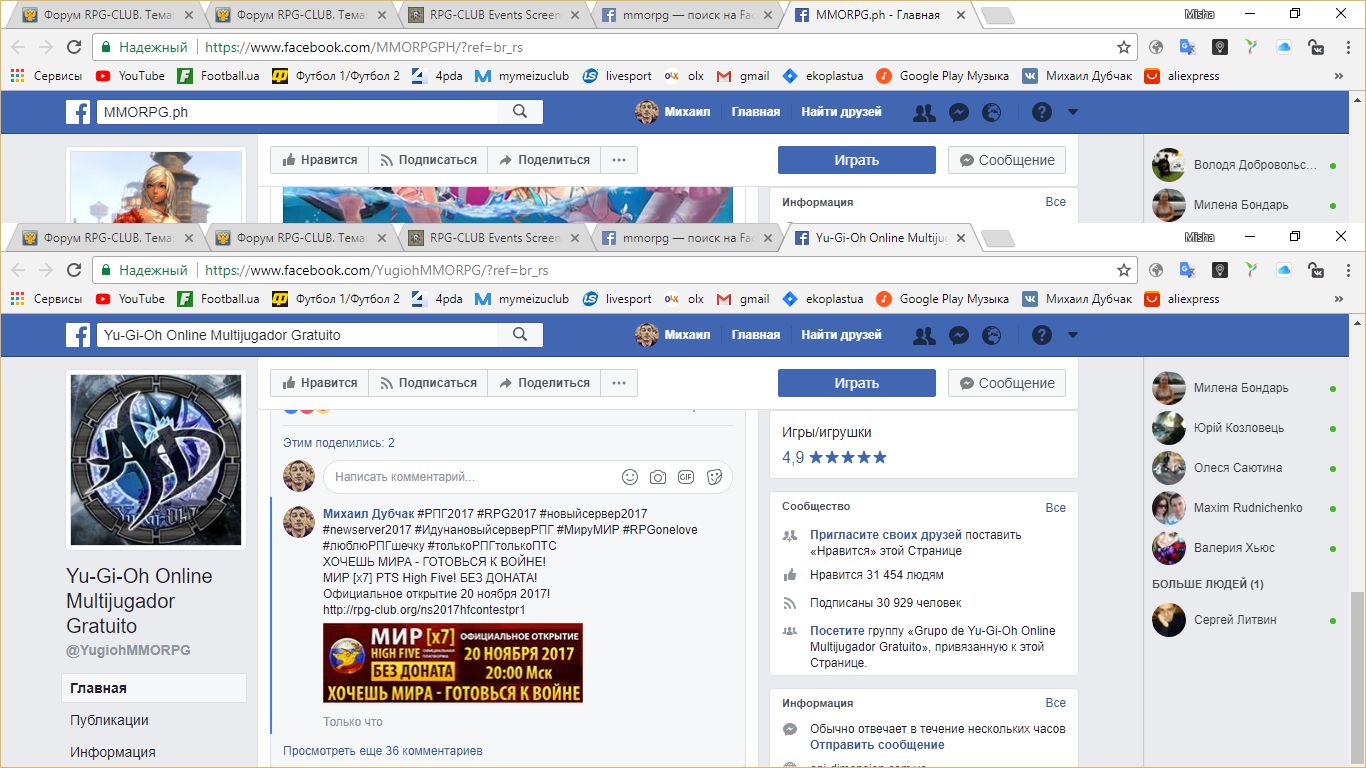Expand the account arrow menu in Yu-Gi-Oh window
The width and height of the screenshot is (1366, 768).
(x=1073, y=335)
